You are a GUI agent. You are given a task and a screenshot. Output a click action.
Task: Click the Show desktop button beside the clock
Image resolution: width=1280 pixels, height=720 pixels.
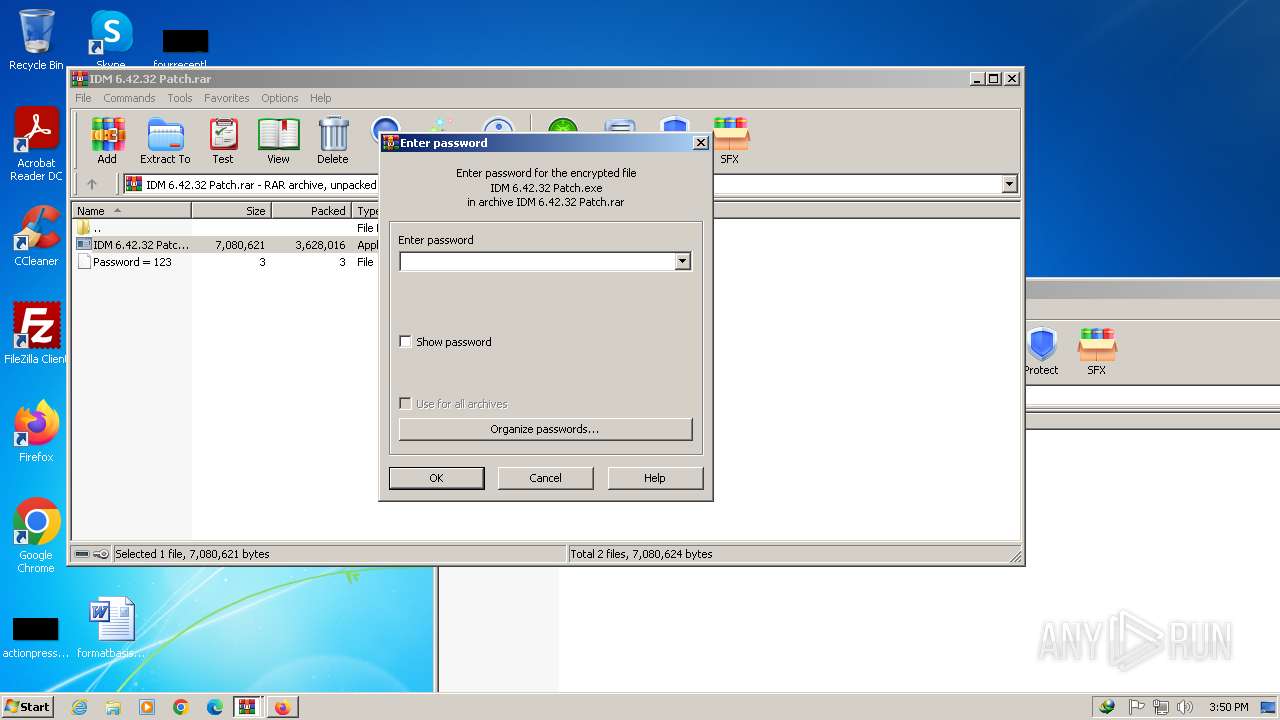pos(1269,707)
